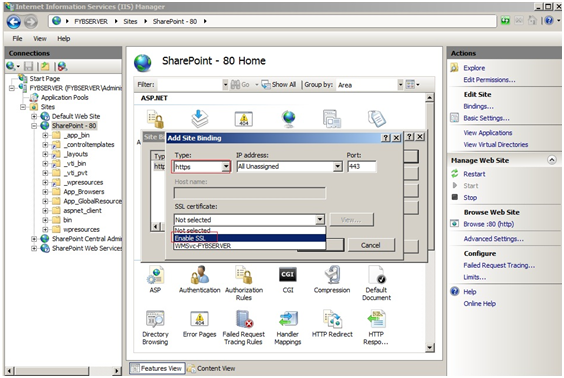
Task: Click the ASP.NET lock-and-list icon
Action: click(x=155, y=119)
